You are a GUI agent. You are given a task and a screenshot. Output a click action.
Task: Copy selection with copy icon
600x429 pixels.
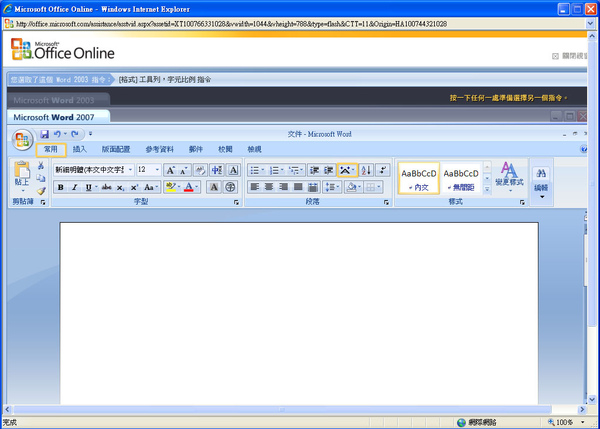click(41, 178)
